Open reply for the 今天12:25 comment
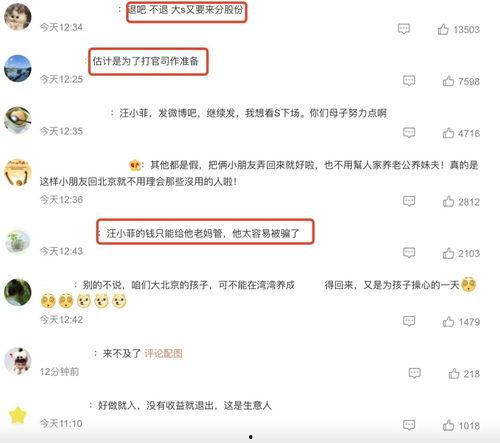Image resolution: width=500 pixels, height=443 pixels. 409,81
